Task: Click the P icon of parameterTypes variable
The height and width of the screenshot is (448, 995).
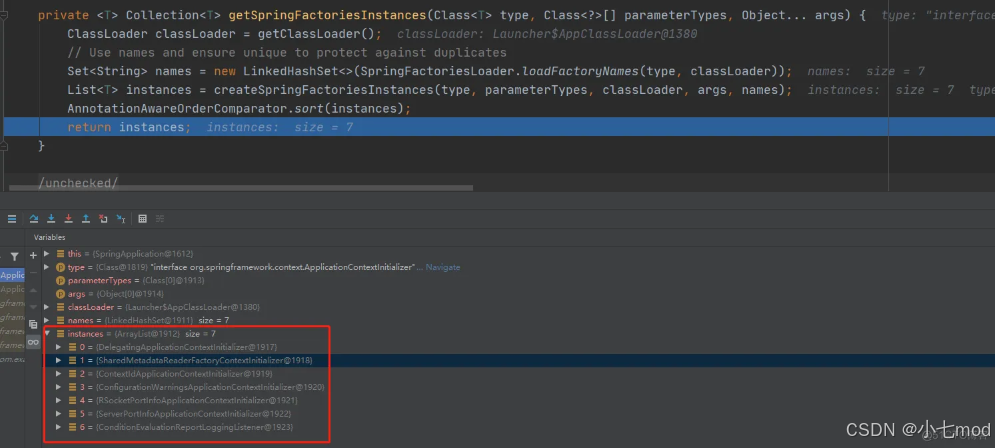Action: point(60,280)
